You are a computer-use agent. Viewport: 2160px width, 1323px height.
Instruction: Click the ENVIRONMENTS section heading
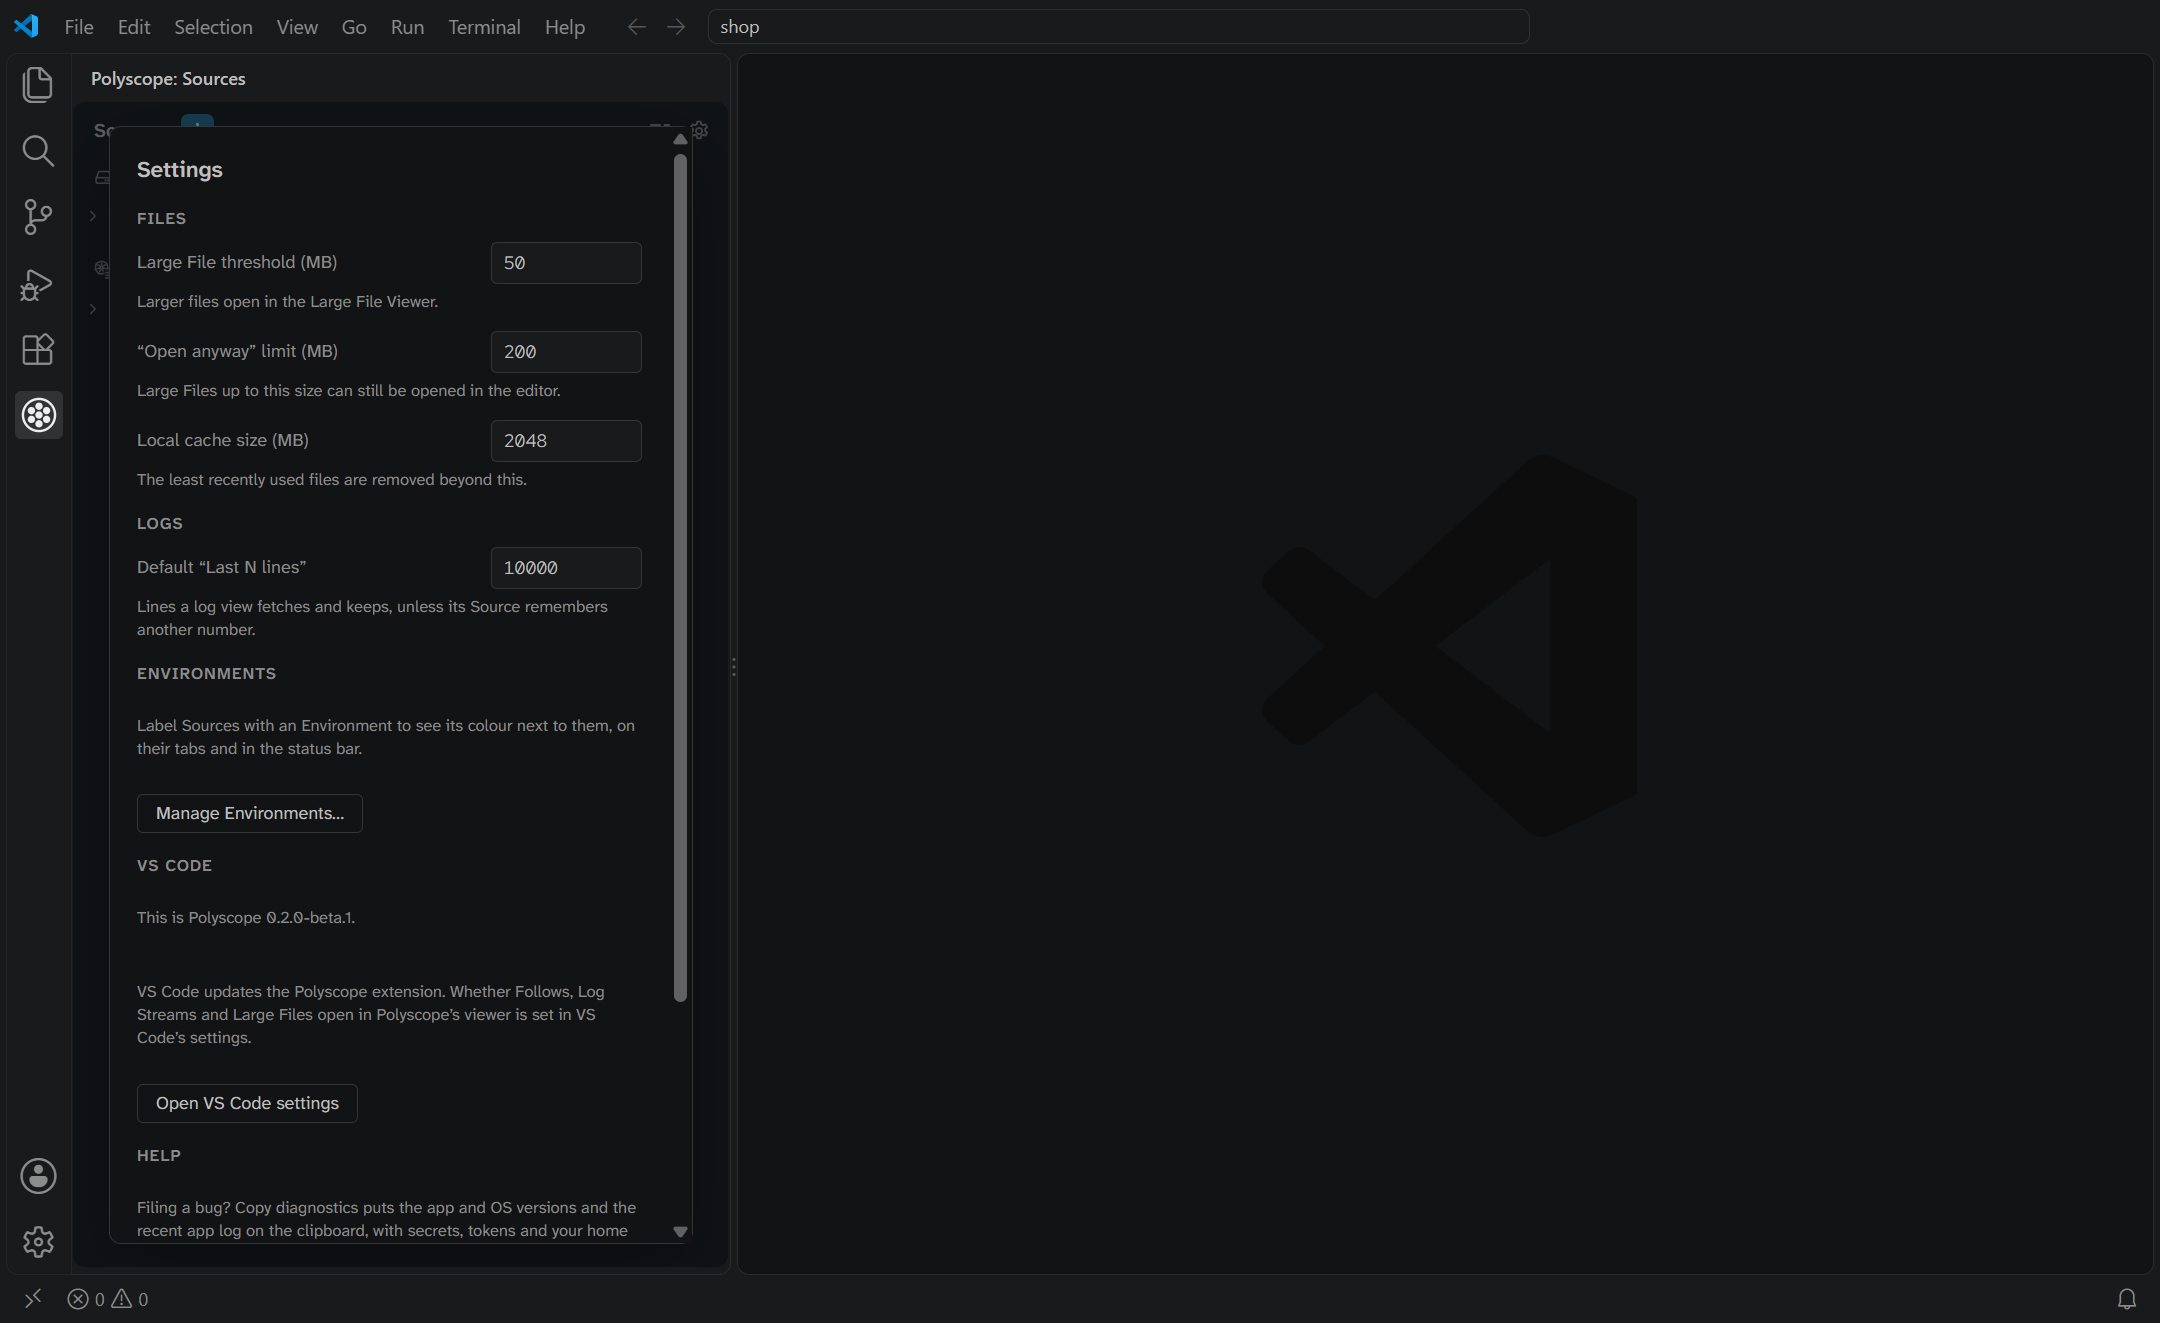206,674
